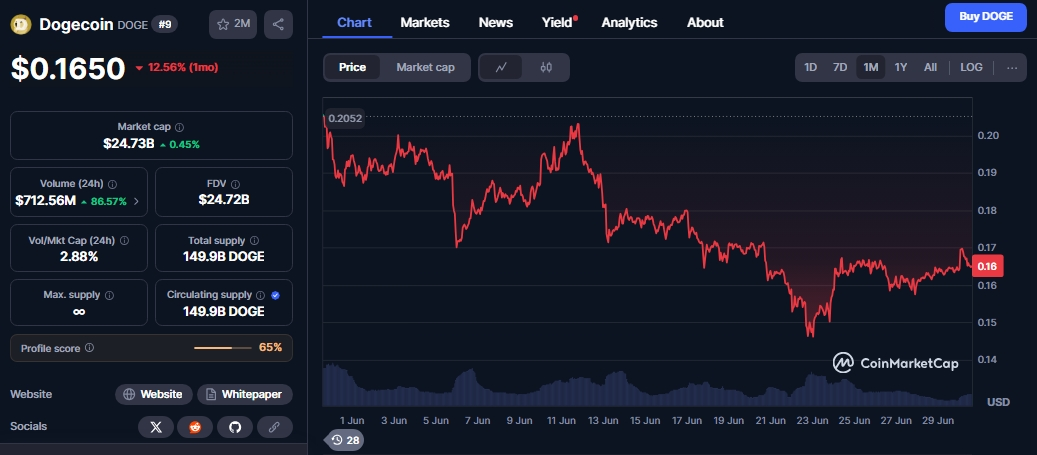Screen dimensions: 1037x455
Task: Click the 2.88% Vol/Mkt Cap value
Action: tap(79, 257)
